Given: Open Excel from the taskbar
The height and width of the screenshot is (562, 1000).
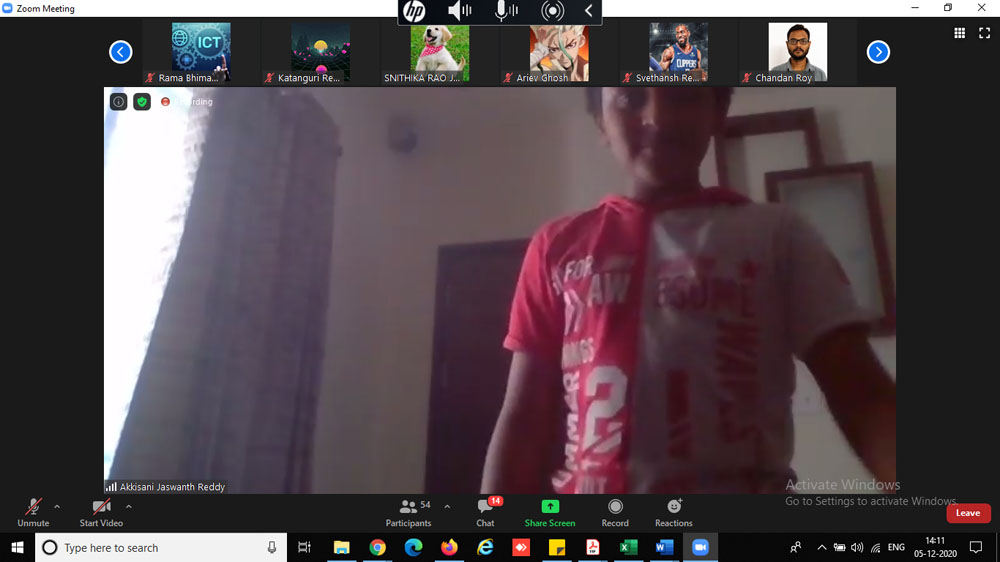Looking at the screenshot, I should (628, 547).
